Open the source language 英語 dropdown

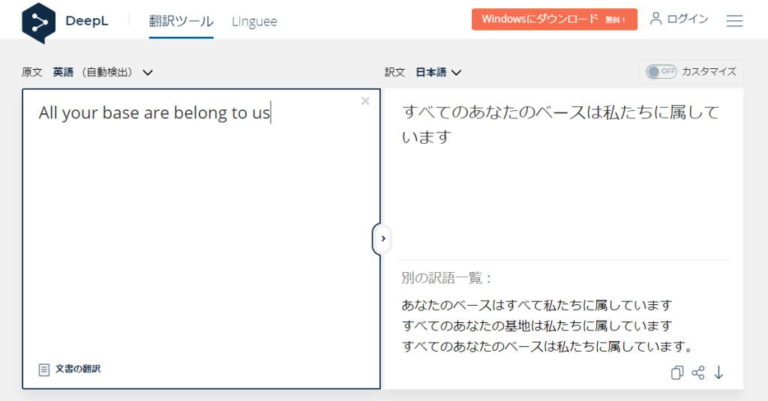[x=103, y=72]
